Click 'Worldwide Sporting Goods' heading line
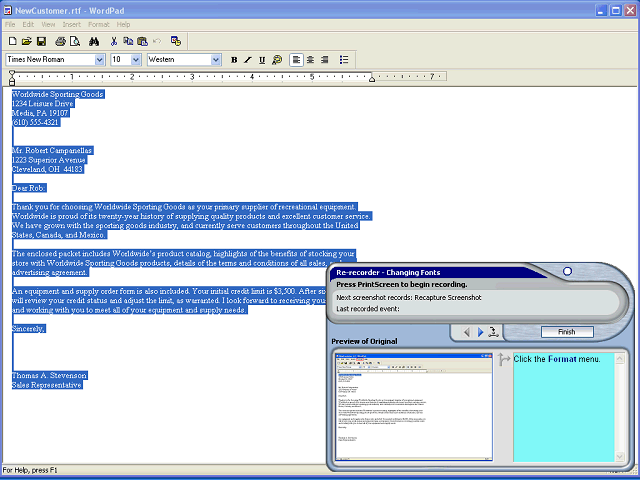The width and height of the screenshot is (640, 480). tap(58, 94)
